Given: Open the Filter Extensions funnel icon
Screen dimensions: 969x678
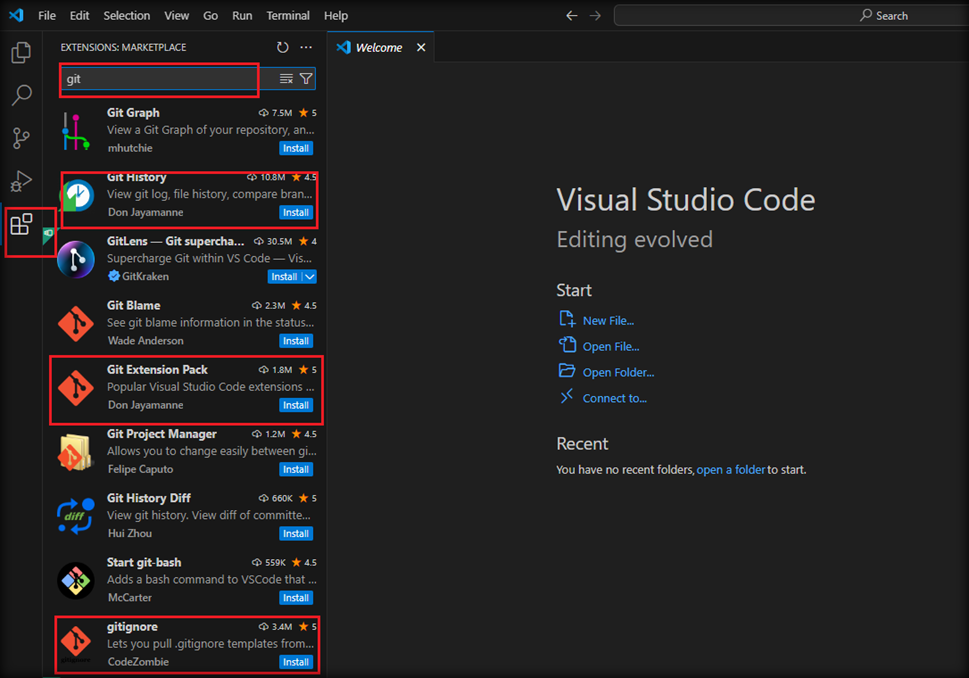Looking at the screenshot, I should point(306,78).
